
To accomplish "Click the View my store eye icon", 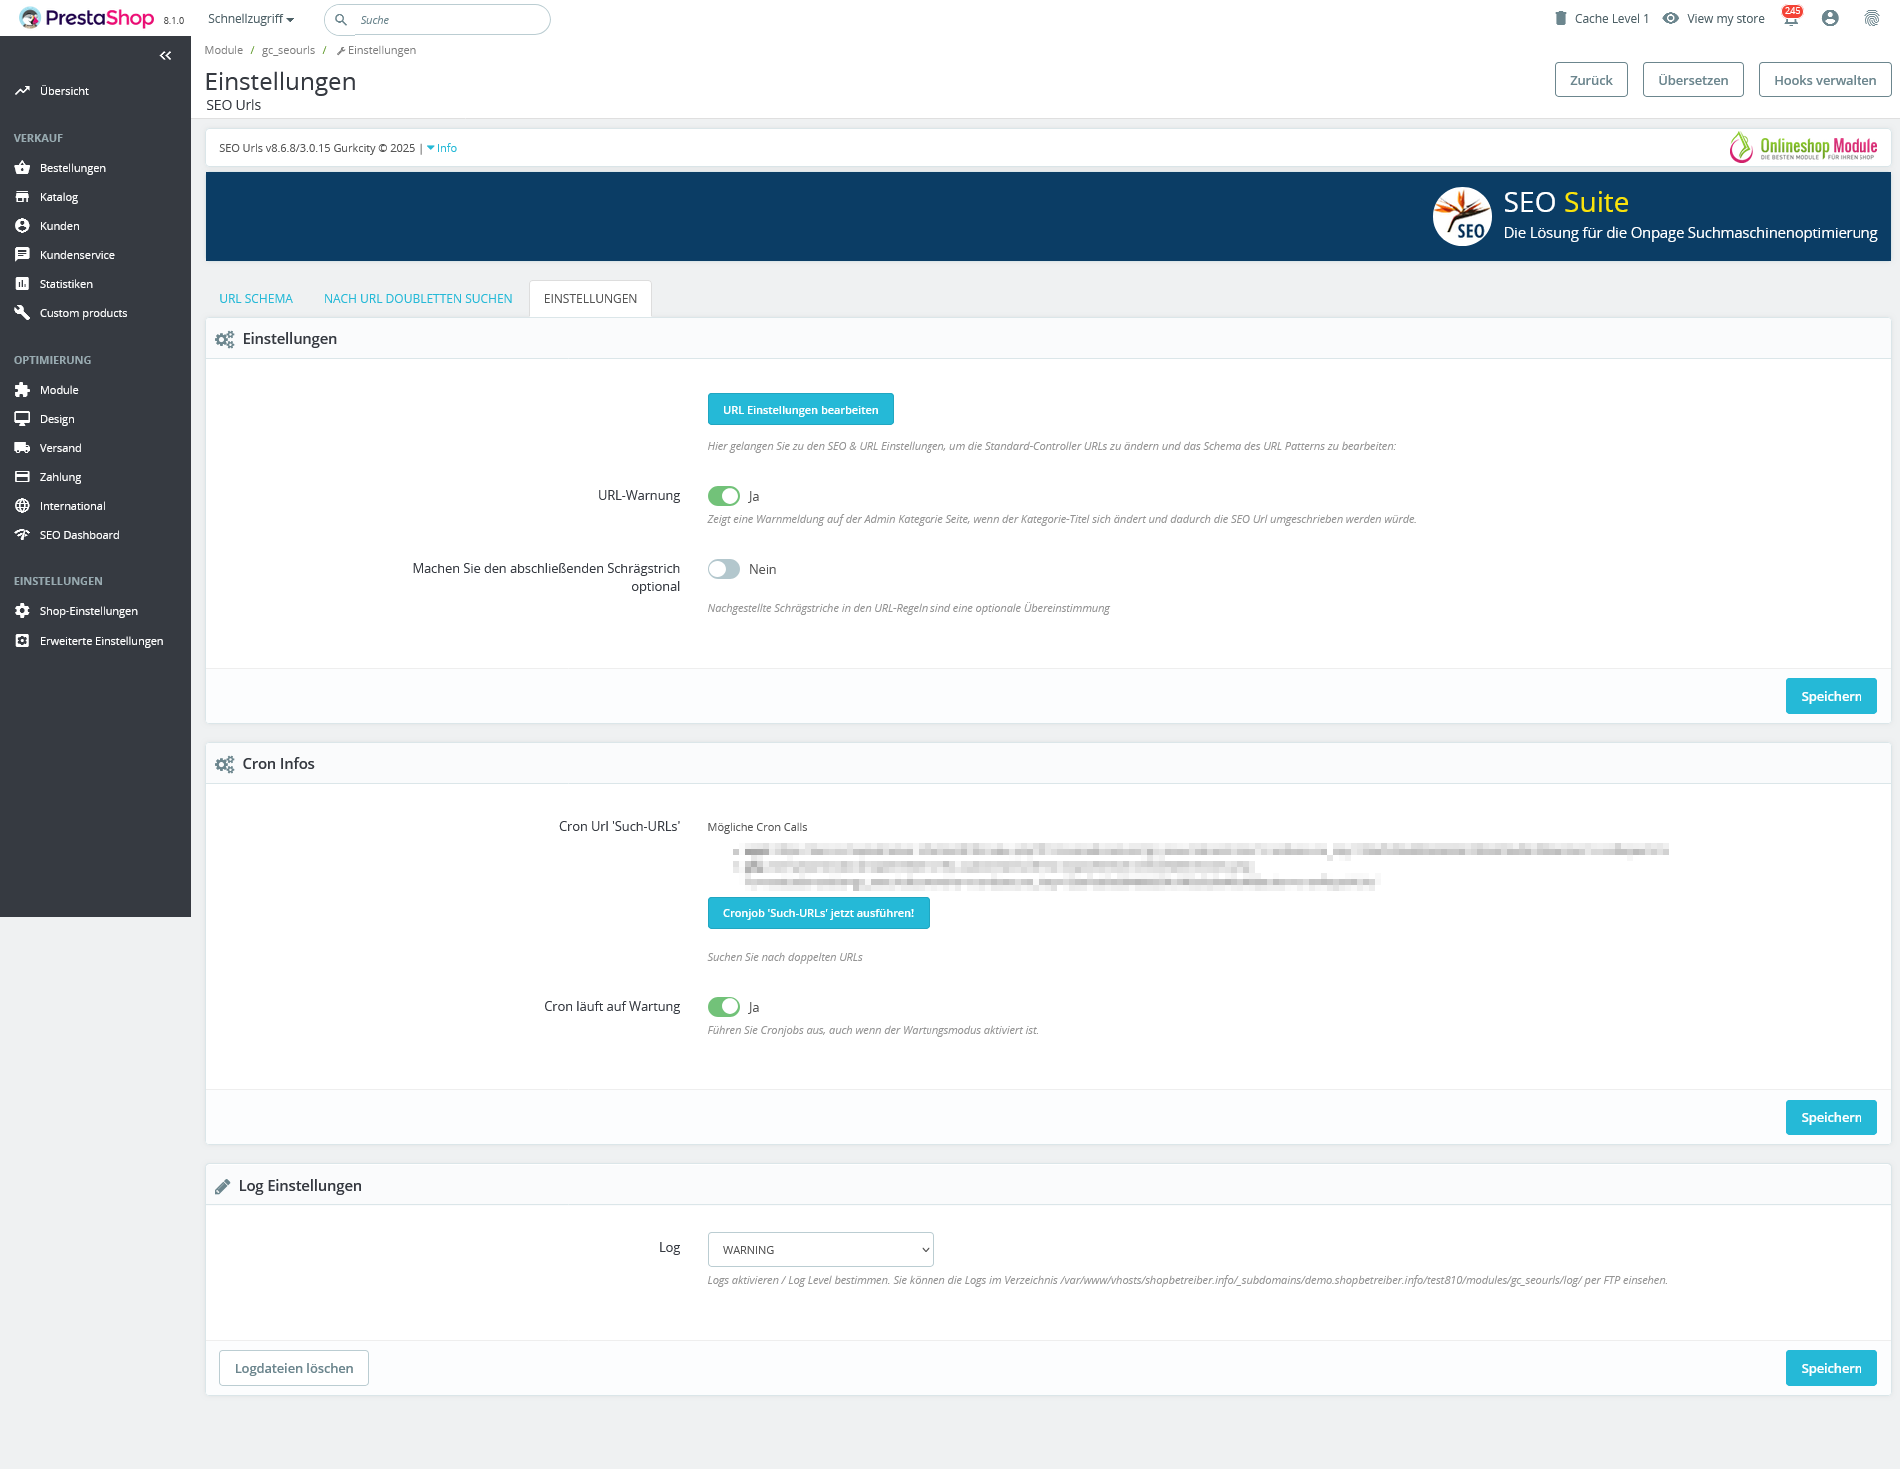I will click(1670, 18).
